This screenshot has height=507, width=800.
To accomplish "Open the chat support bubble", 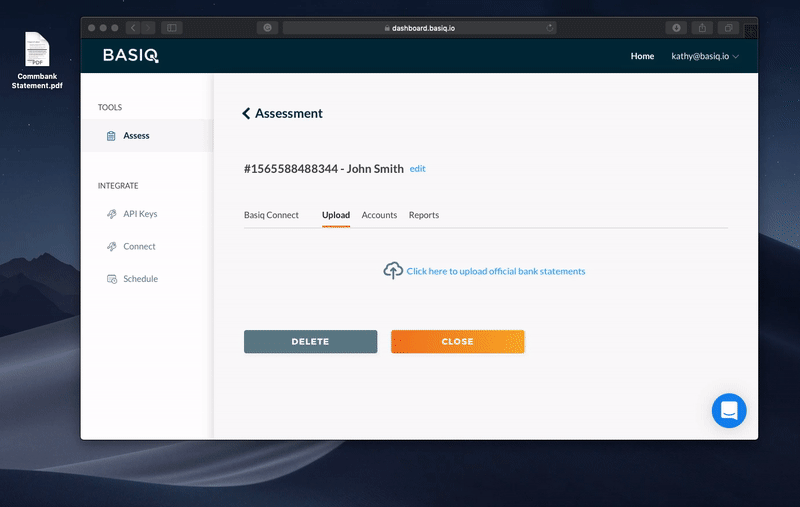I will (x=729, y=411).
